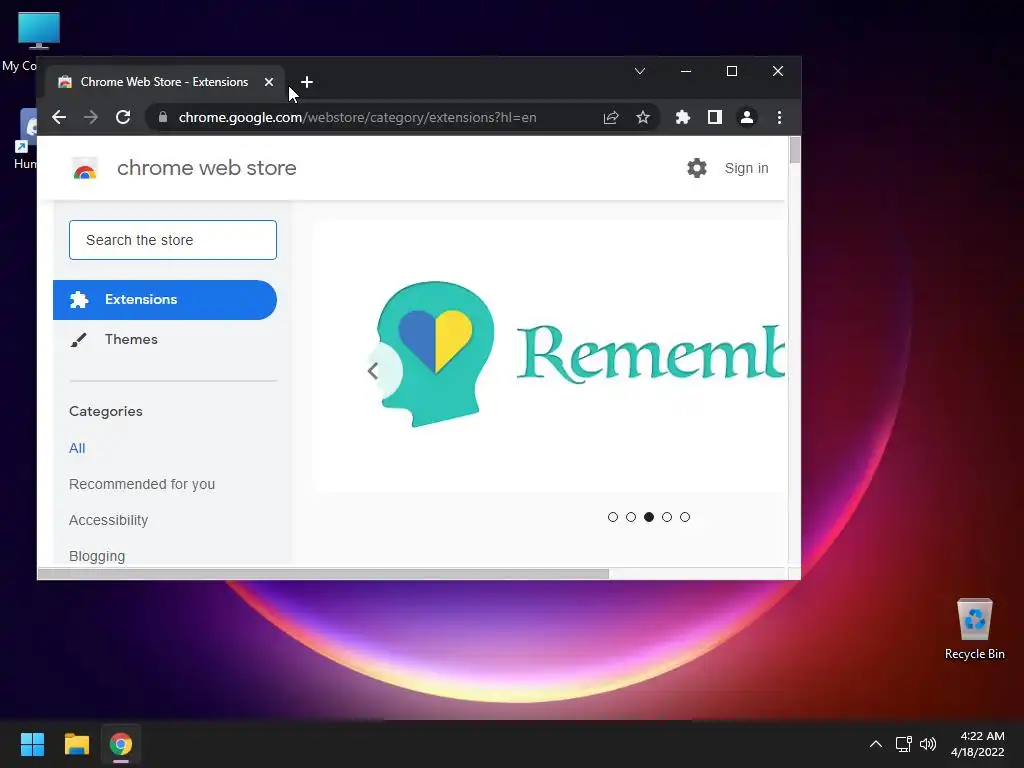The width and height of the screenshot is (1024, 768).
Task: Click the horizontal page scrollbar thumb
Action: pyautogui.click(x=323, y=574)
